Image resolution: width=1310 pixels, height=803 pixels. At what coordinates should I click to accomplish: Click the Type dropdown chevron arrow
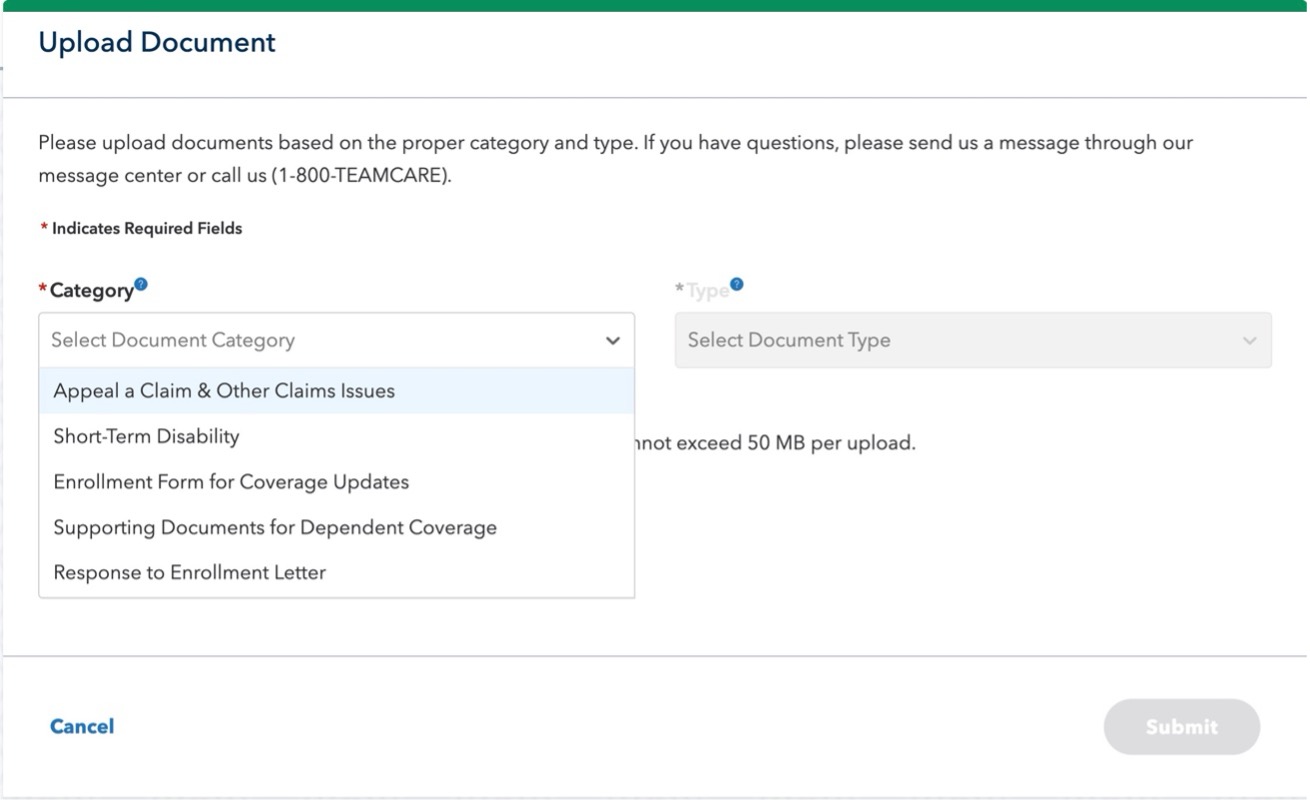(x=1250, y=340)
